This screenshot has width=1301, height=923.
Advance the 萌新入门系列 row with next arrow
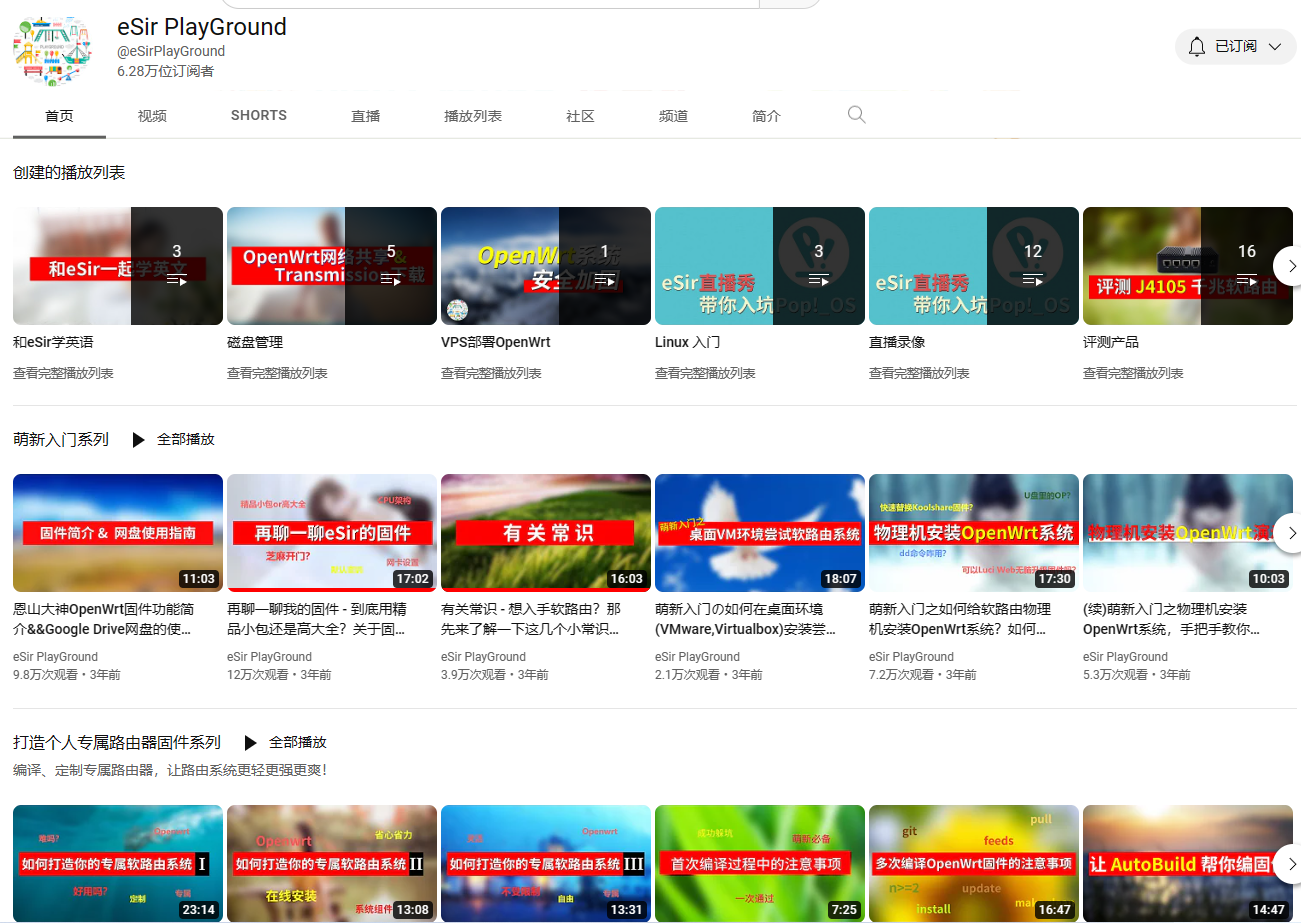tap(1291, 533)
